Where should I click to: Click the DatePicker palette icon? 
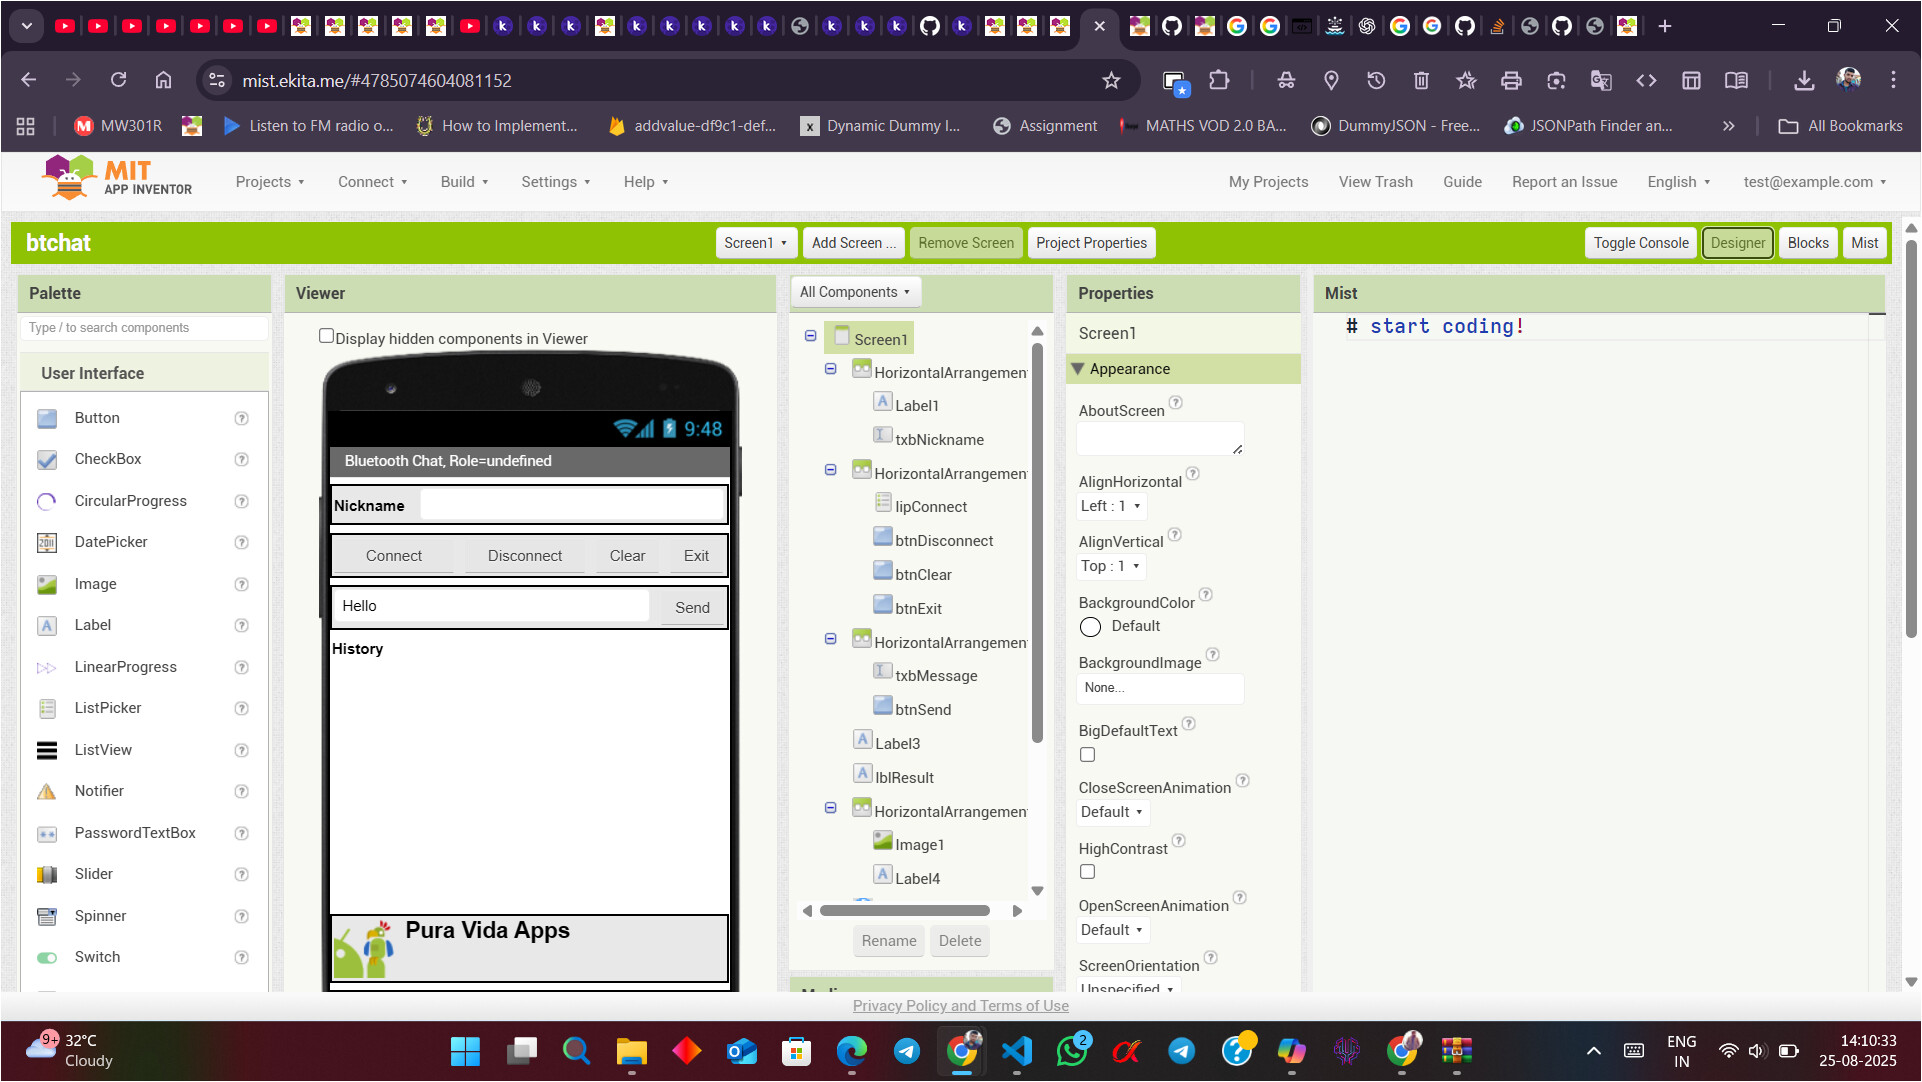(x=46, y=542)
